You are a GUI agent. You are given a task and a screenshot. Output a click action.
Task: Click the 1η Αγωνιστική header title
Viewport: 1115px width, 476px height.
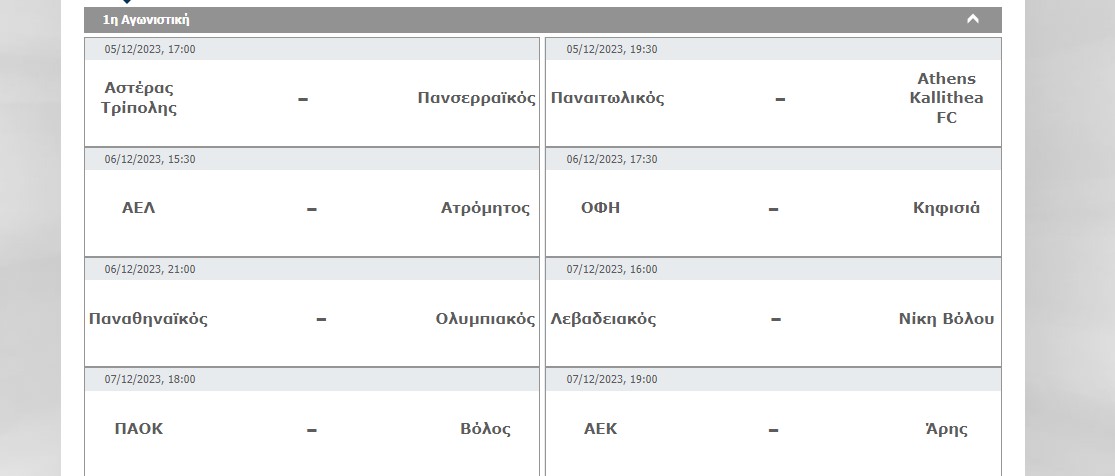tap(146, 19)
